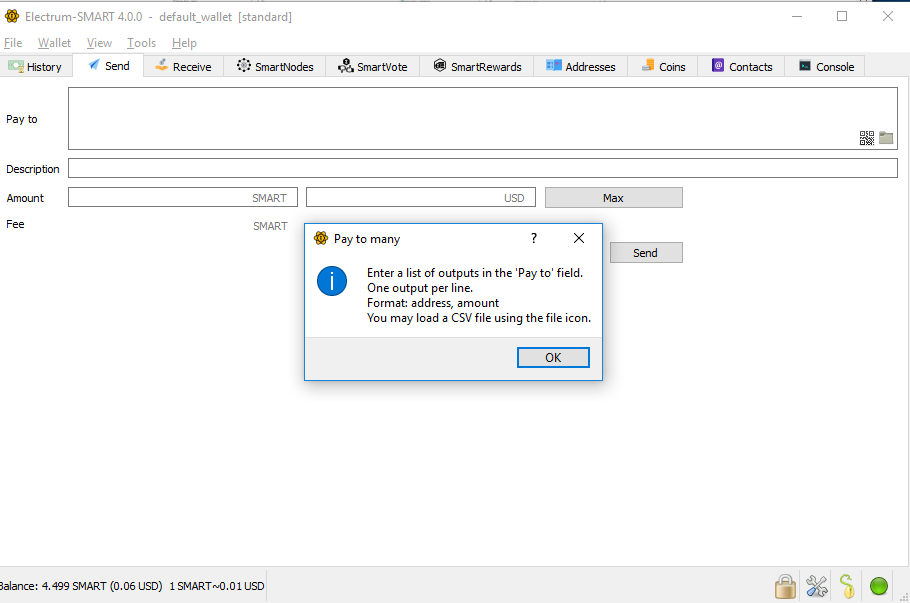Confirm the dialog with OK

click(x=553, y=358)
